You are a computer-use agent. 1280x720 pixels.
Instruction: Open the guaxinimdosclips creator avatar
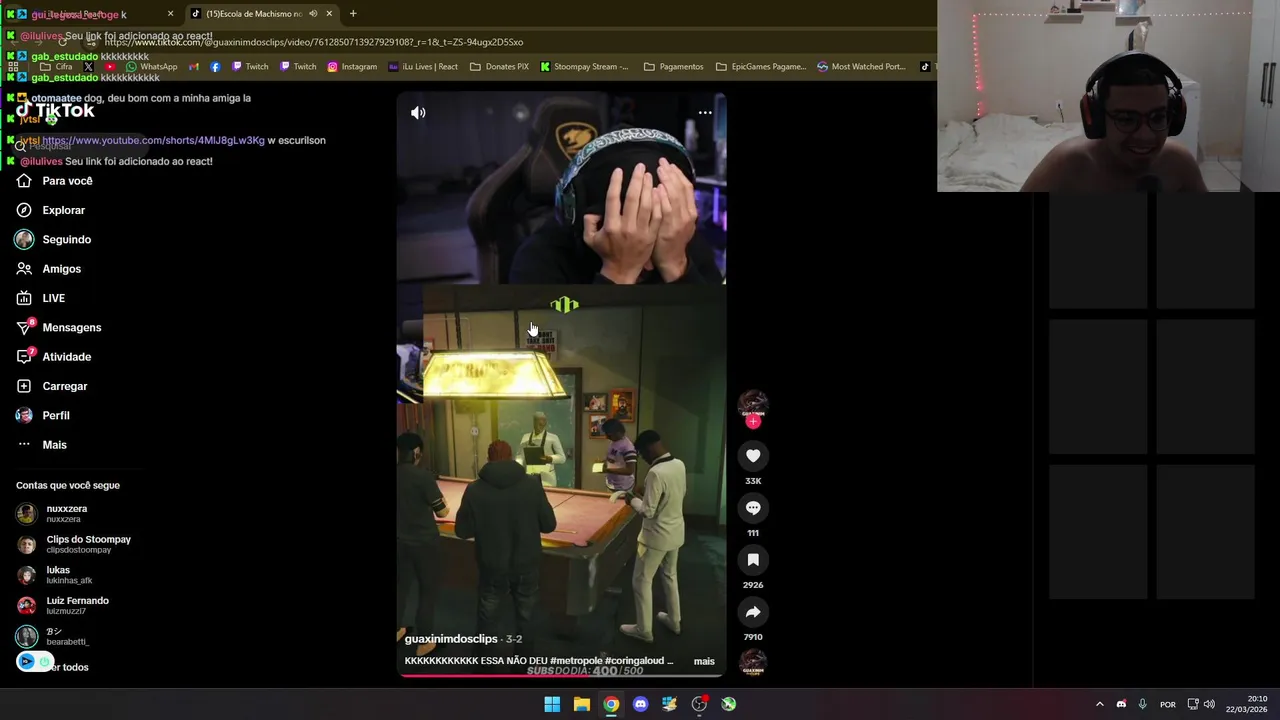point(753,403)
